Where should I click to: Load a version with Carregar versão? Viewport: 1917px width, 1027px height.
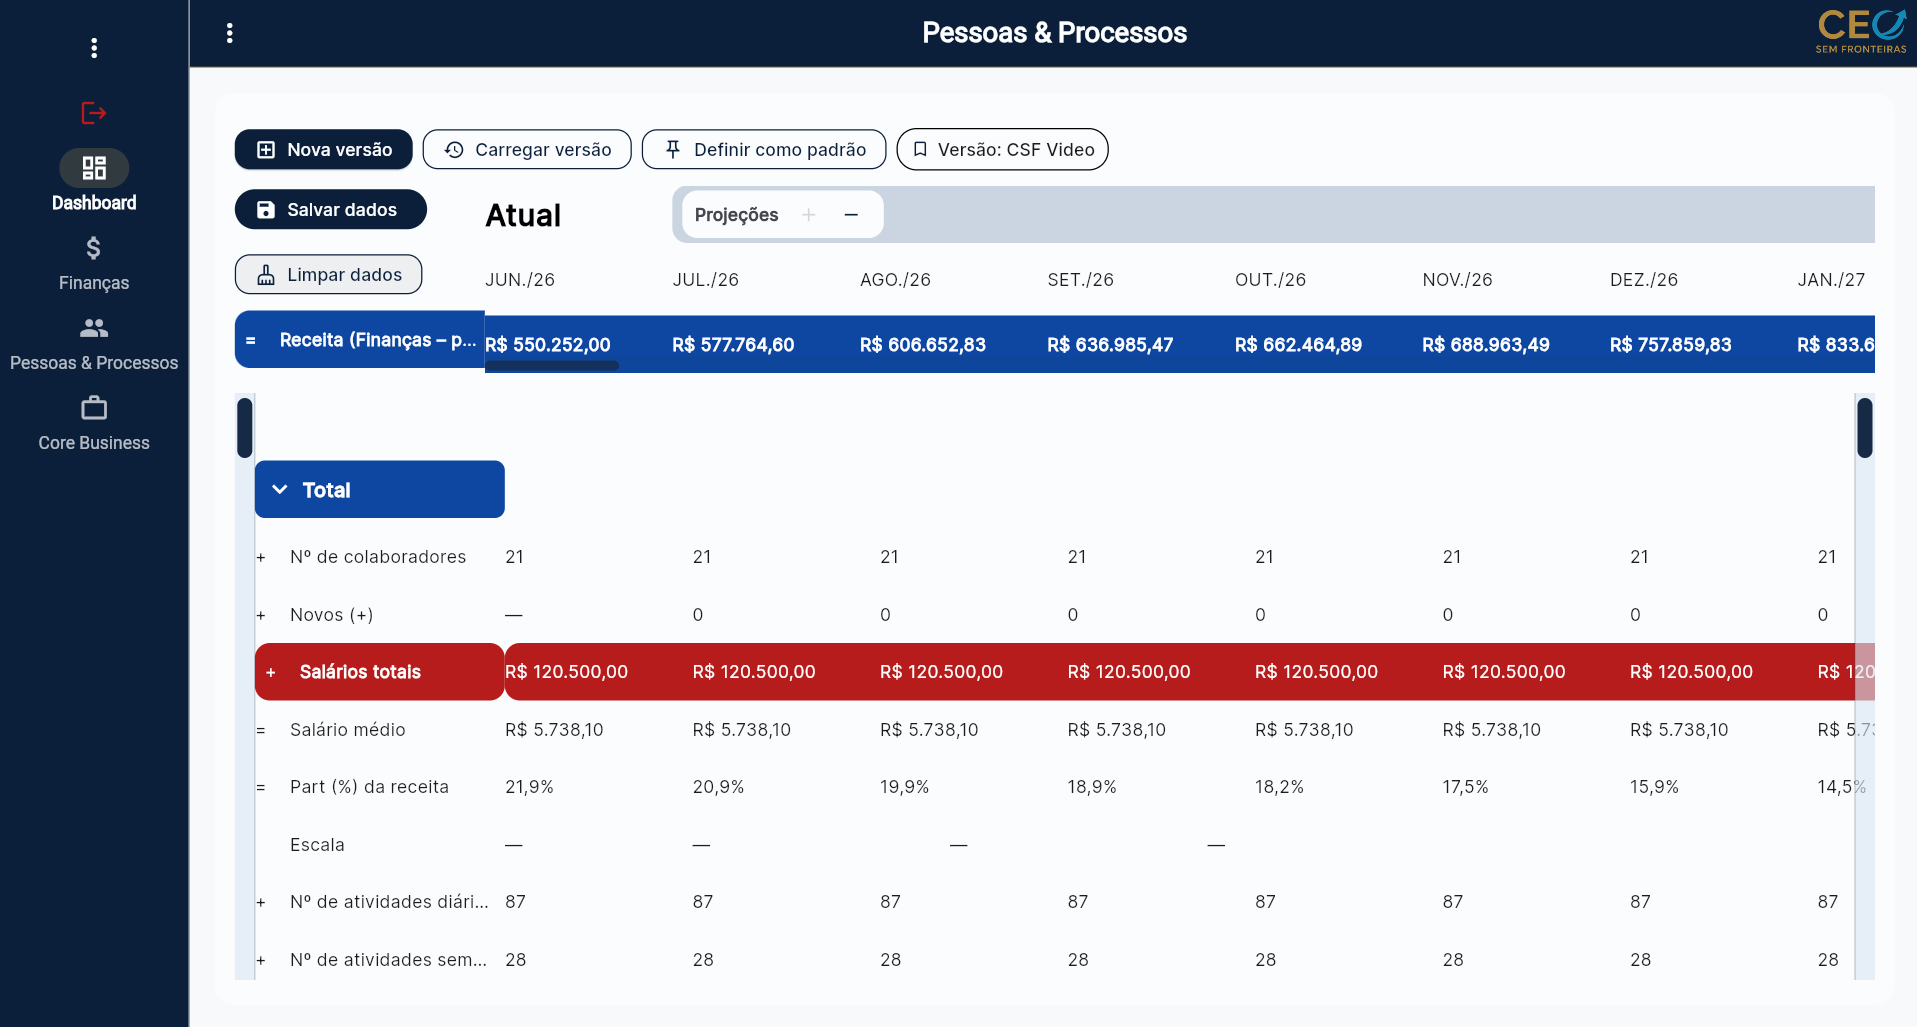(x=527, y=149)
